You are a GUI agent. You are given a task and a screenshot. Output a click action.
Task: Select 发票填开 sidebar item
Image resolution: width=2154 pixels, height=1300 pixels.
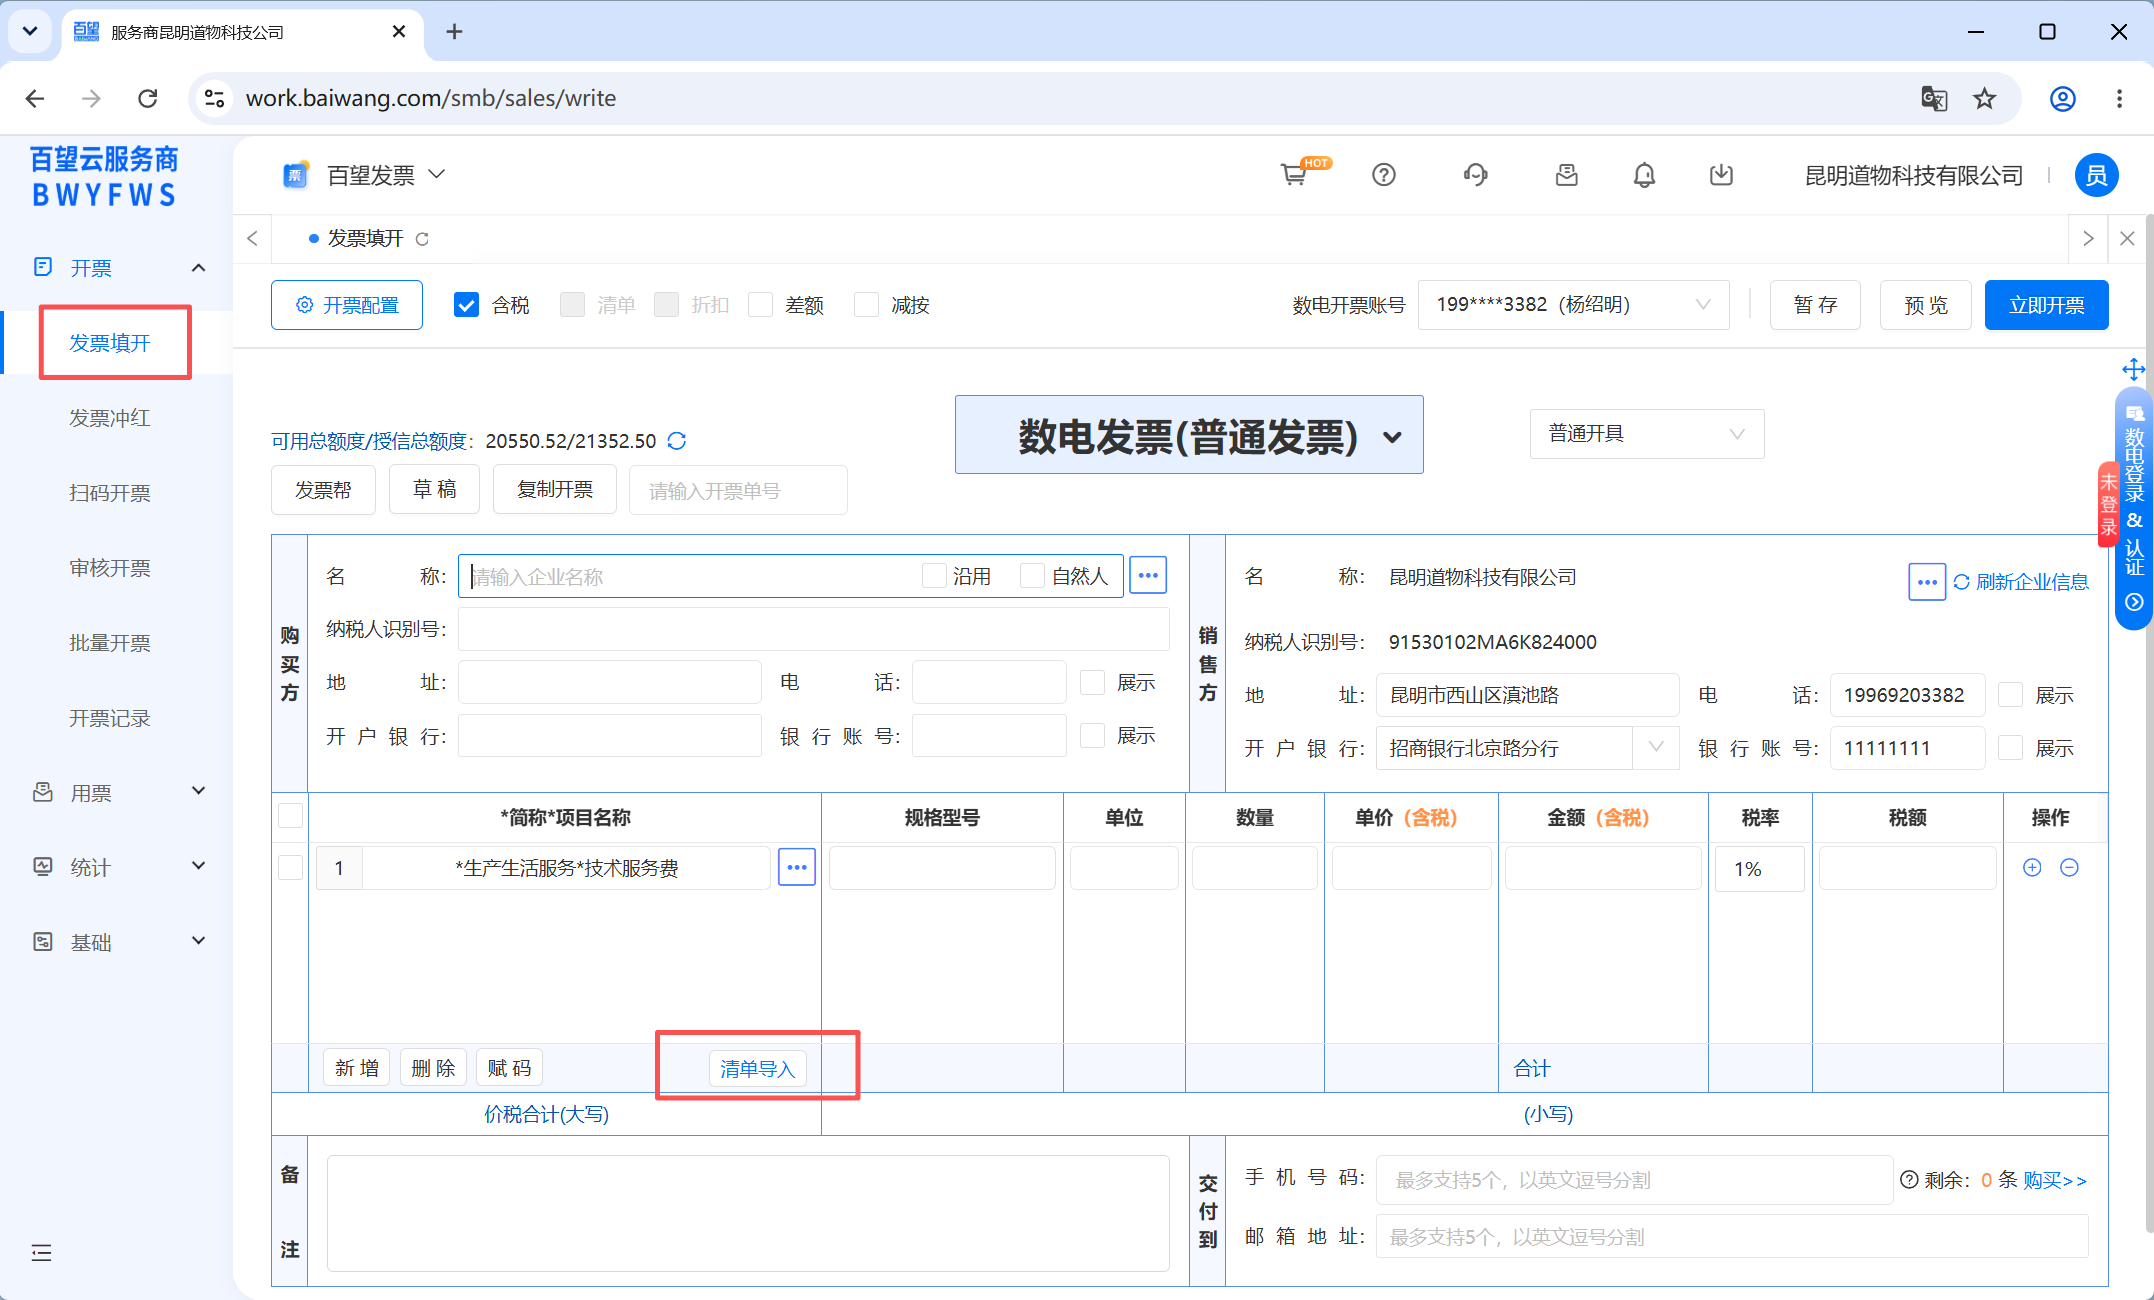pyautogui.click(x=110, y=343)
